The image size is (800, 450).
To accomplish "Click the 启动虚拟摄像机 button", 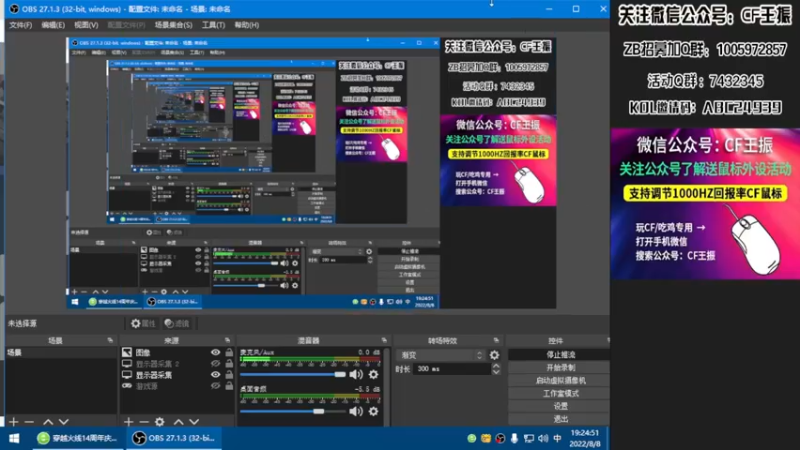I will pyautogui.click(x=559, y=380).
